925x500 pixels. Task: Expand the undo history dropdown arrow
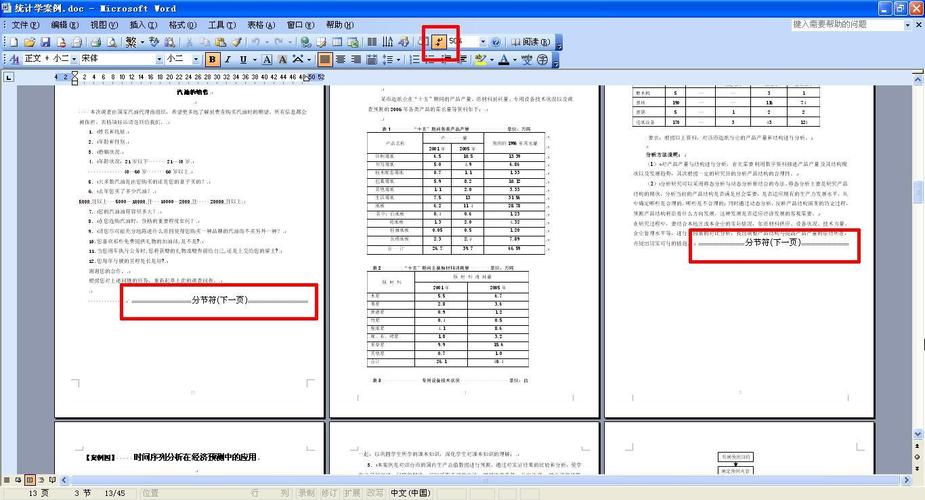point(267,42)
